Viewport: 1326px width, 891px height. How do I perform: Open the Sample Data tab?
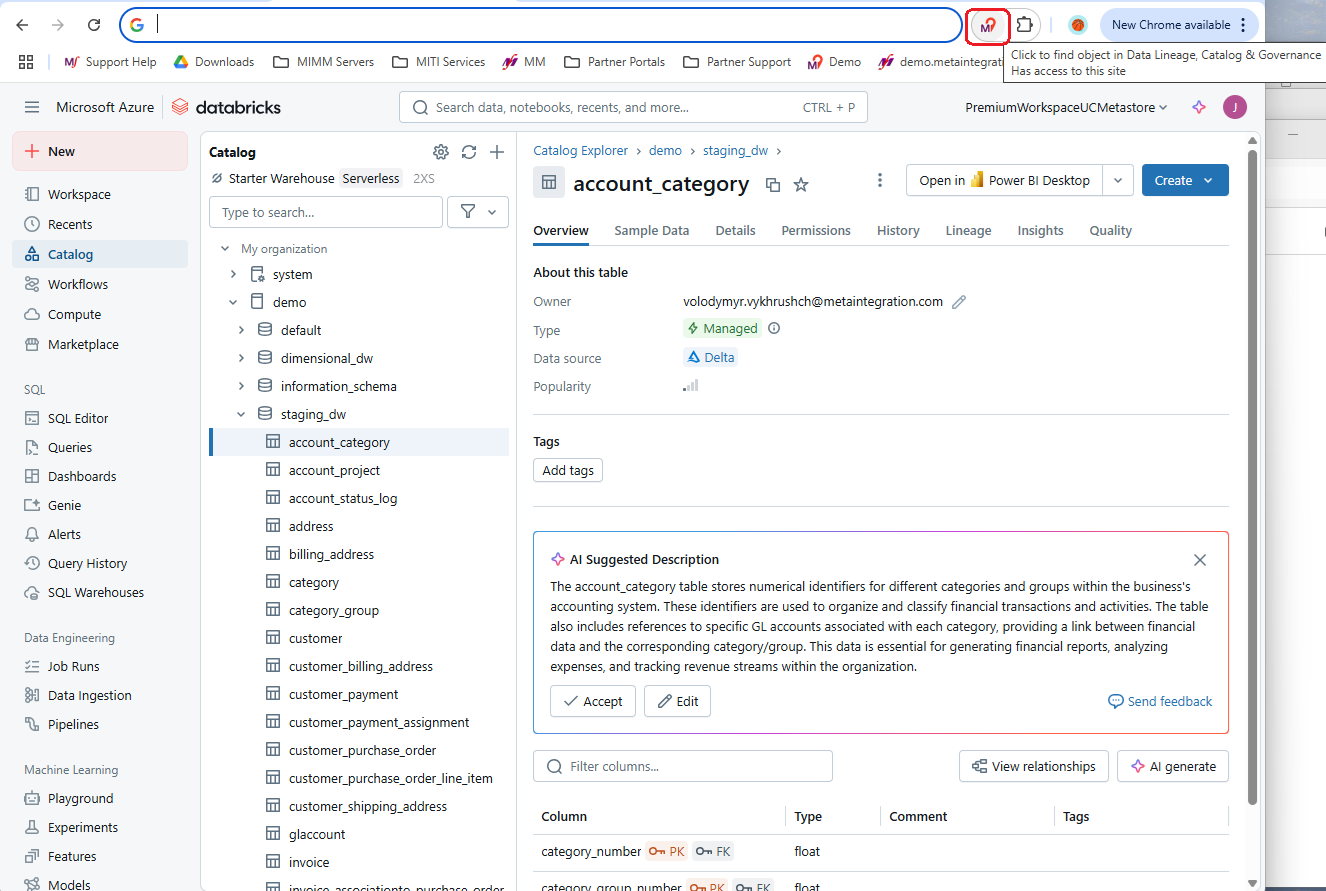point(651,230)
